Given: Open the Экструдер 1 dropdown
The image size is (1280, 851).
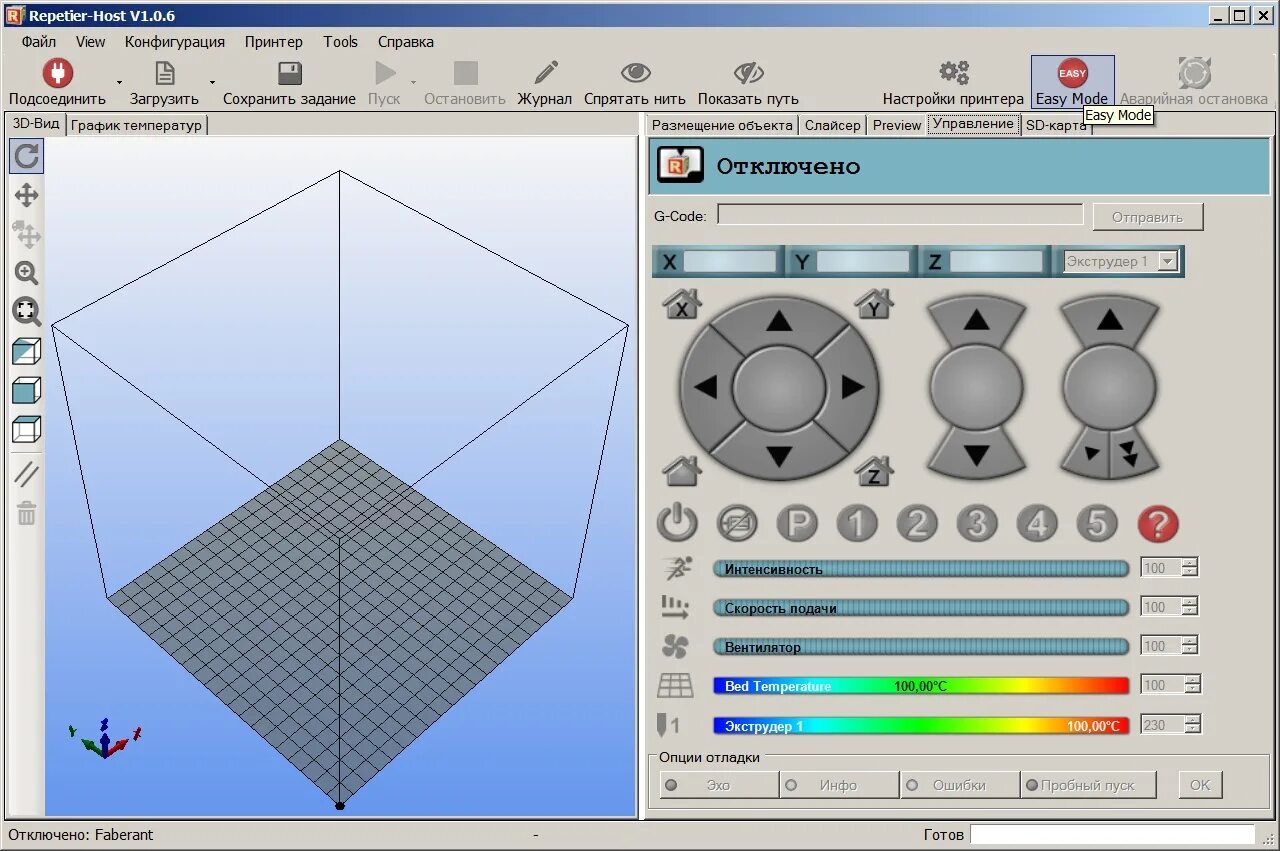Looking at the screenshot, I should click(x=1121, y=261).
